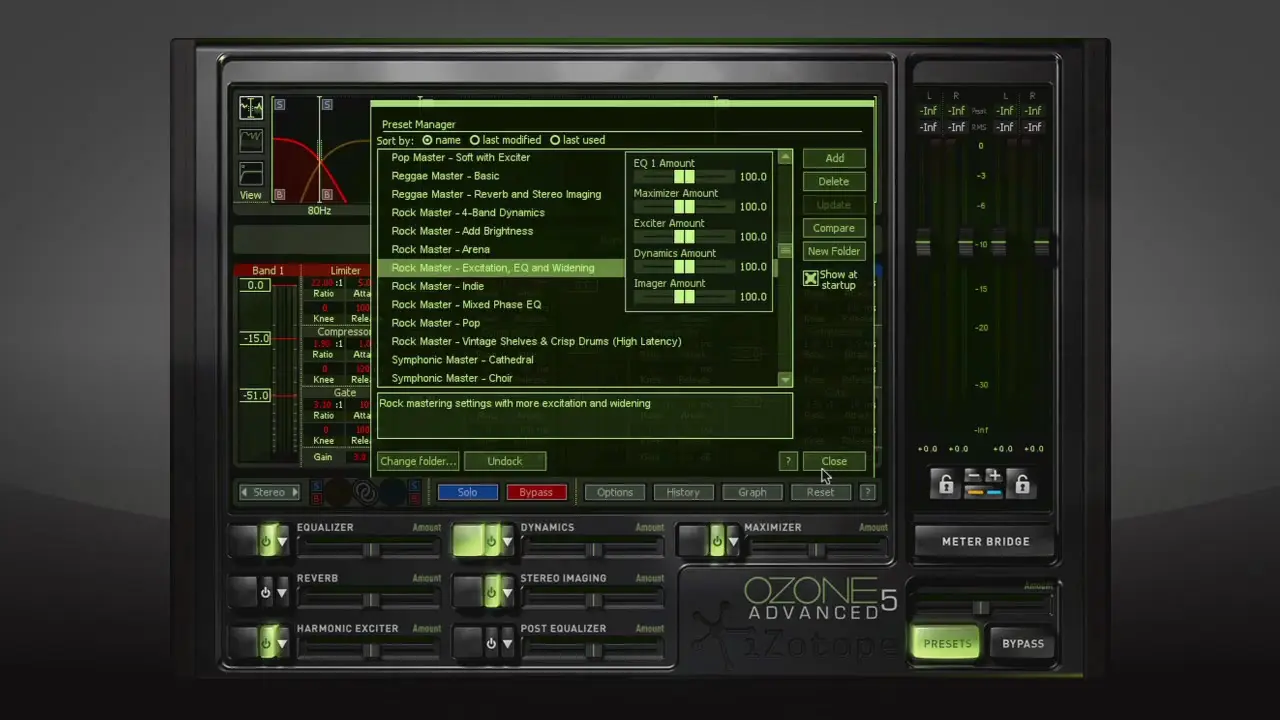Uncheck the Show at startup checkbox

811,278
